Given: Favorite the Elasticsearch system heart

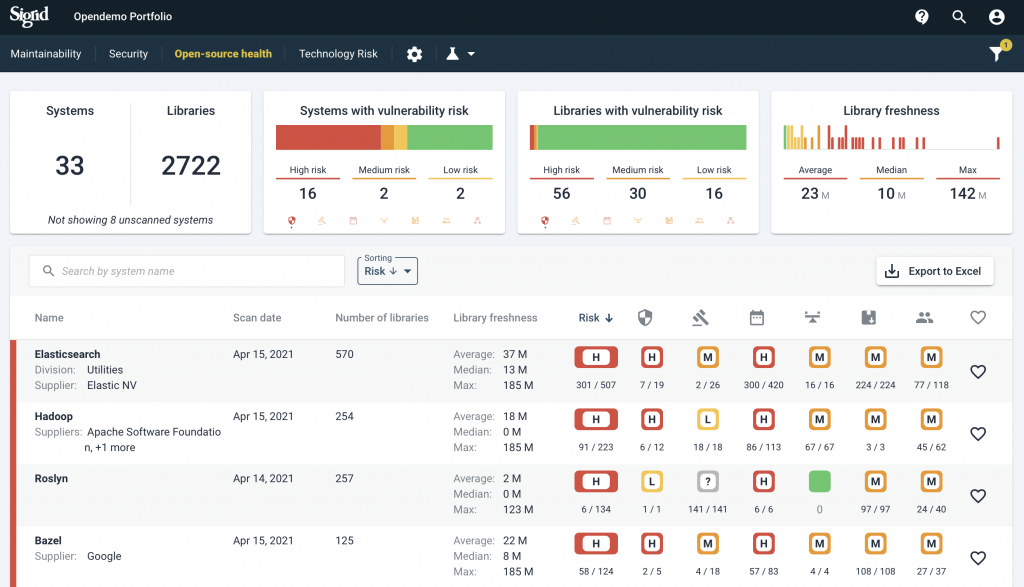Looking at the screenshot, I should [x=978, y=372].
